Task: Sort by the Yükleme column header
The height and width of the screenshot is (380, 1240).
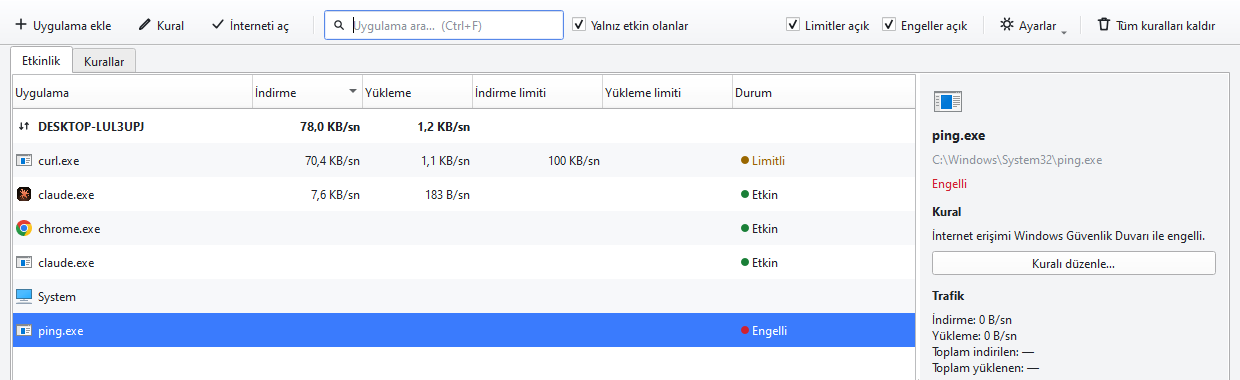Action: (x=417, y=93)
